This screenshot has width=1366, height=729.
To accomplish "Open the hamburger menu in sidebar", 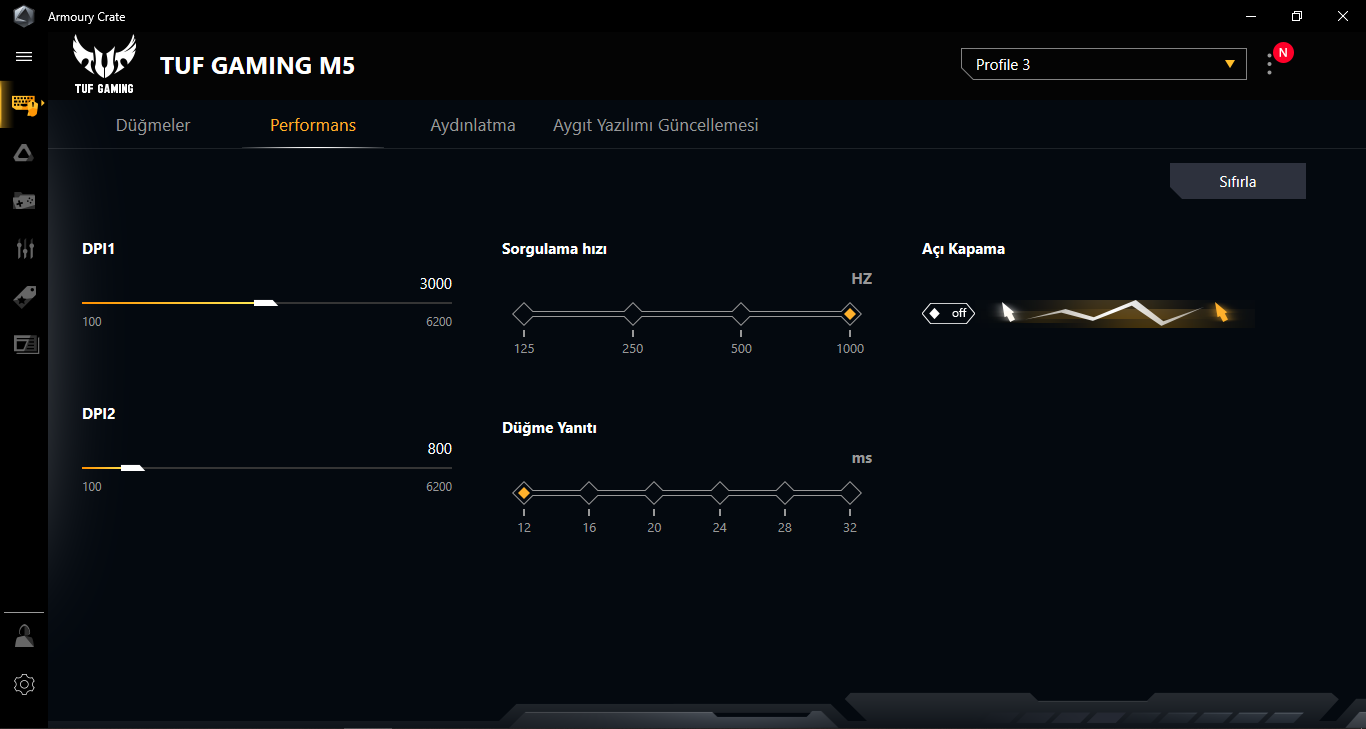I will tap(24, 57).
